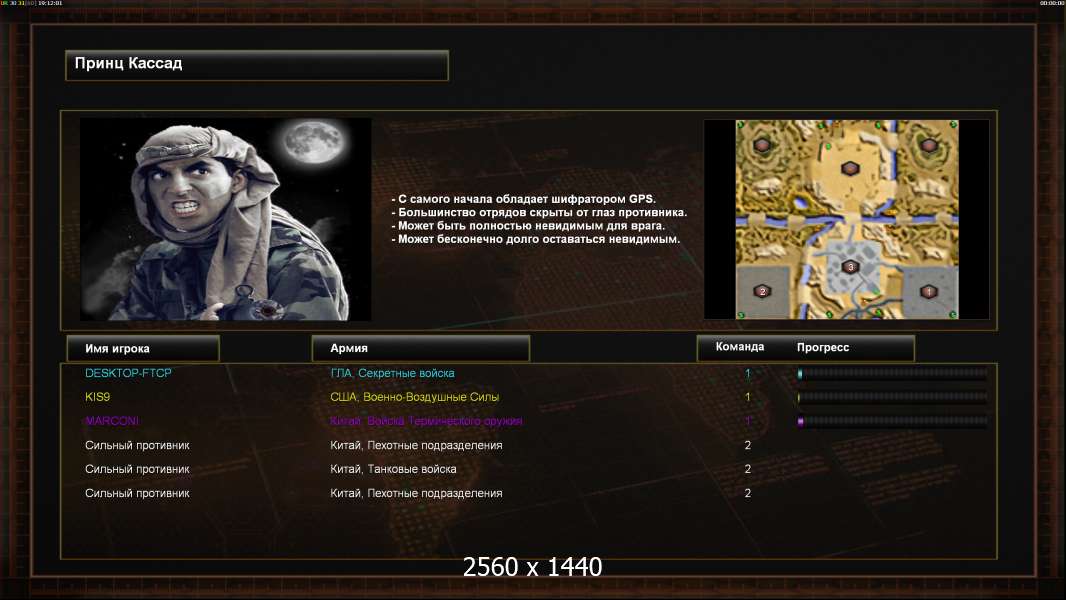The width and height of the screenshot is (1066, 600).
Task: Click start position marker 3 on minimap
Action: [850, 267]
